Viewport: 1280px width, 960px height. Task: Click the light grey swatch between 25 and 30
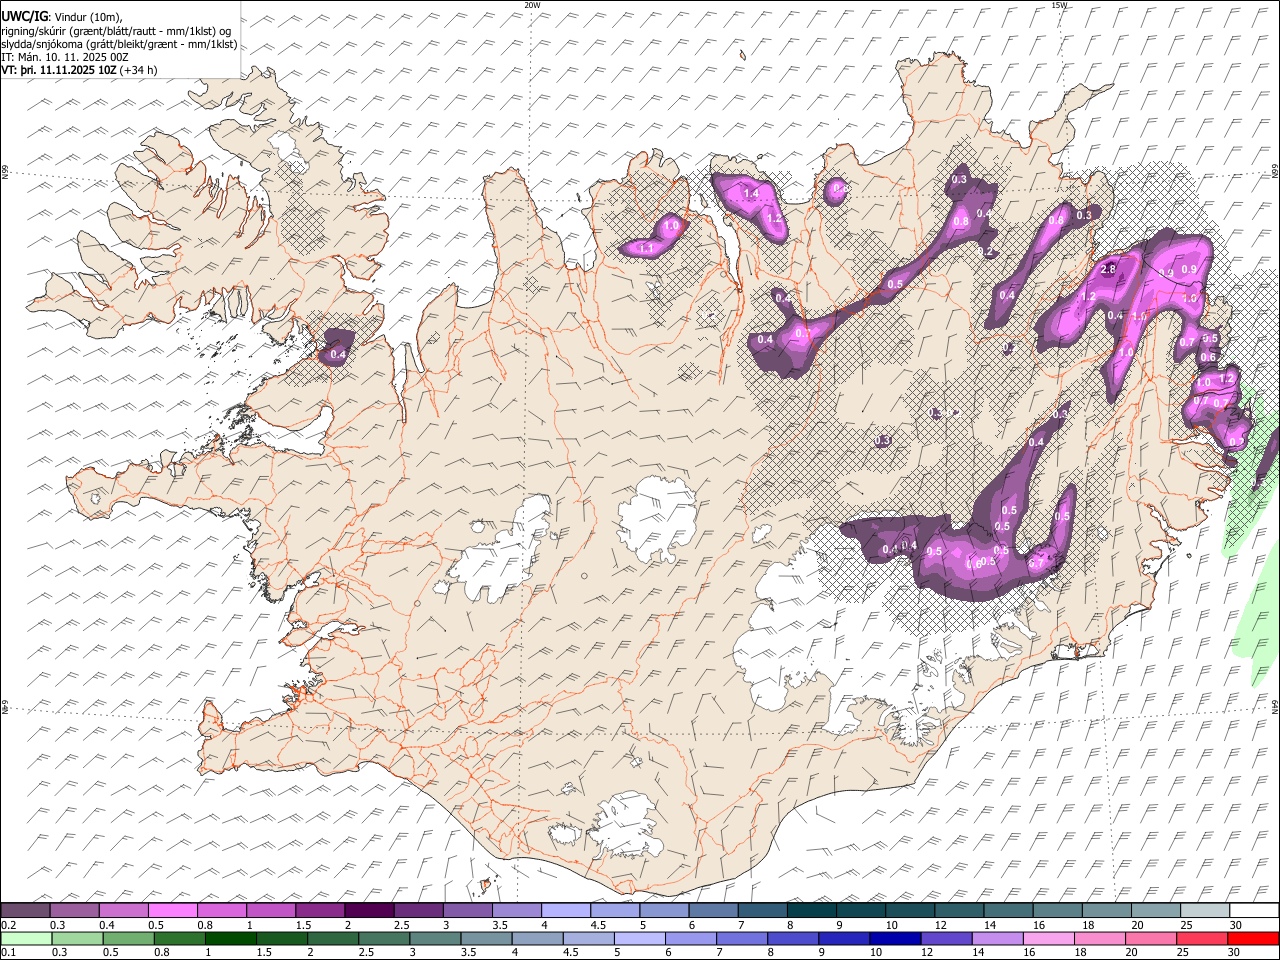point(1204,910)
